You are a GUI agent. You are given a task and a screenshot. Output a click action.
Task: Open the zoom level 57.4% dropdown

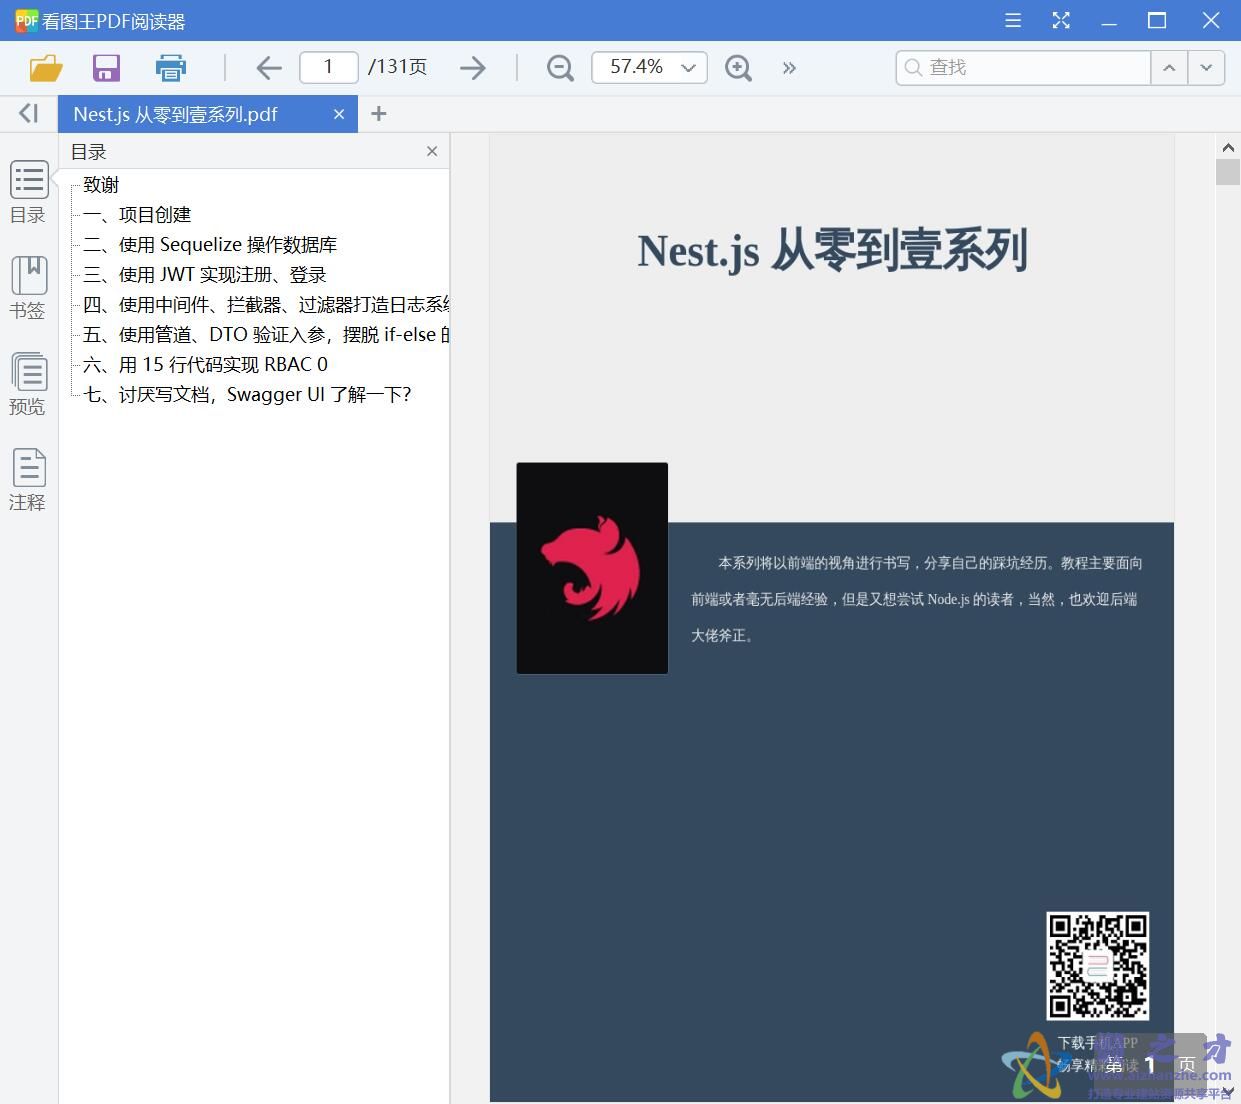[x=650, y=67]
